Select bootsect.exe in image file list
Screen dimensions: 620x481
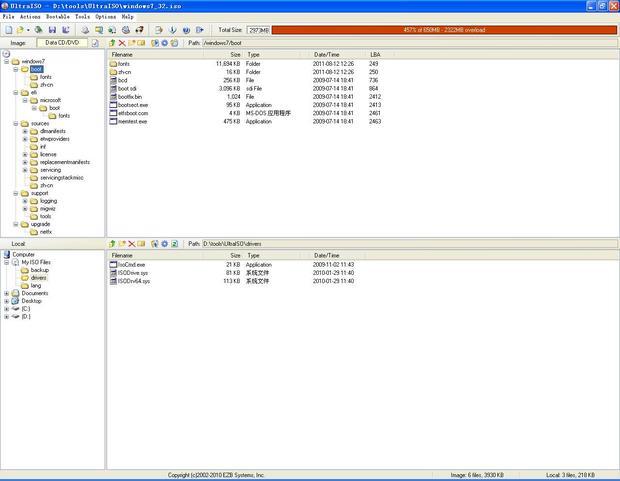[133, 105]
